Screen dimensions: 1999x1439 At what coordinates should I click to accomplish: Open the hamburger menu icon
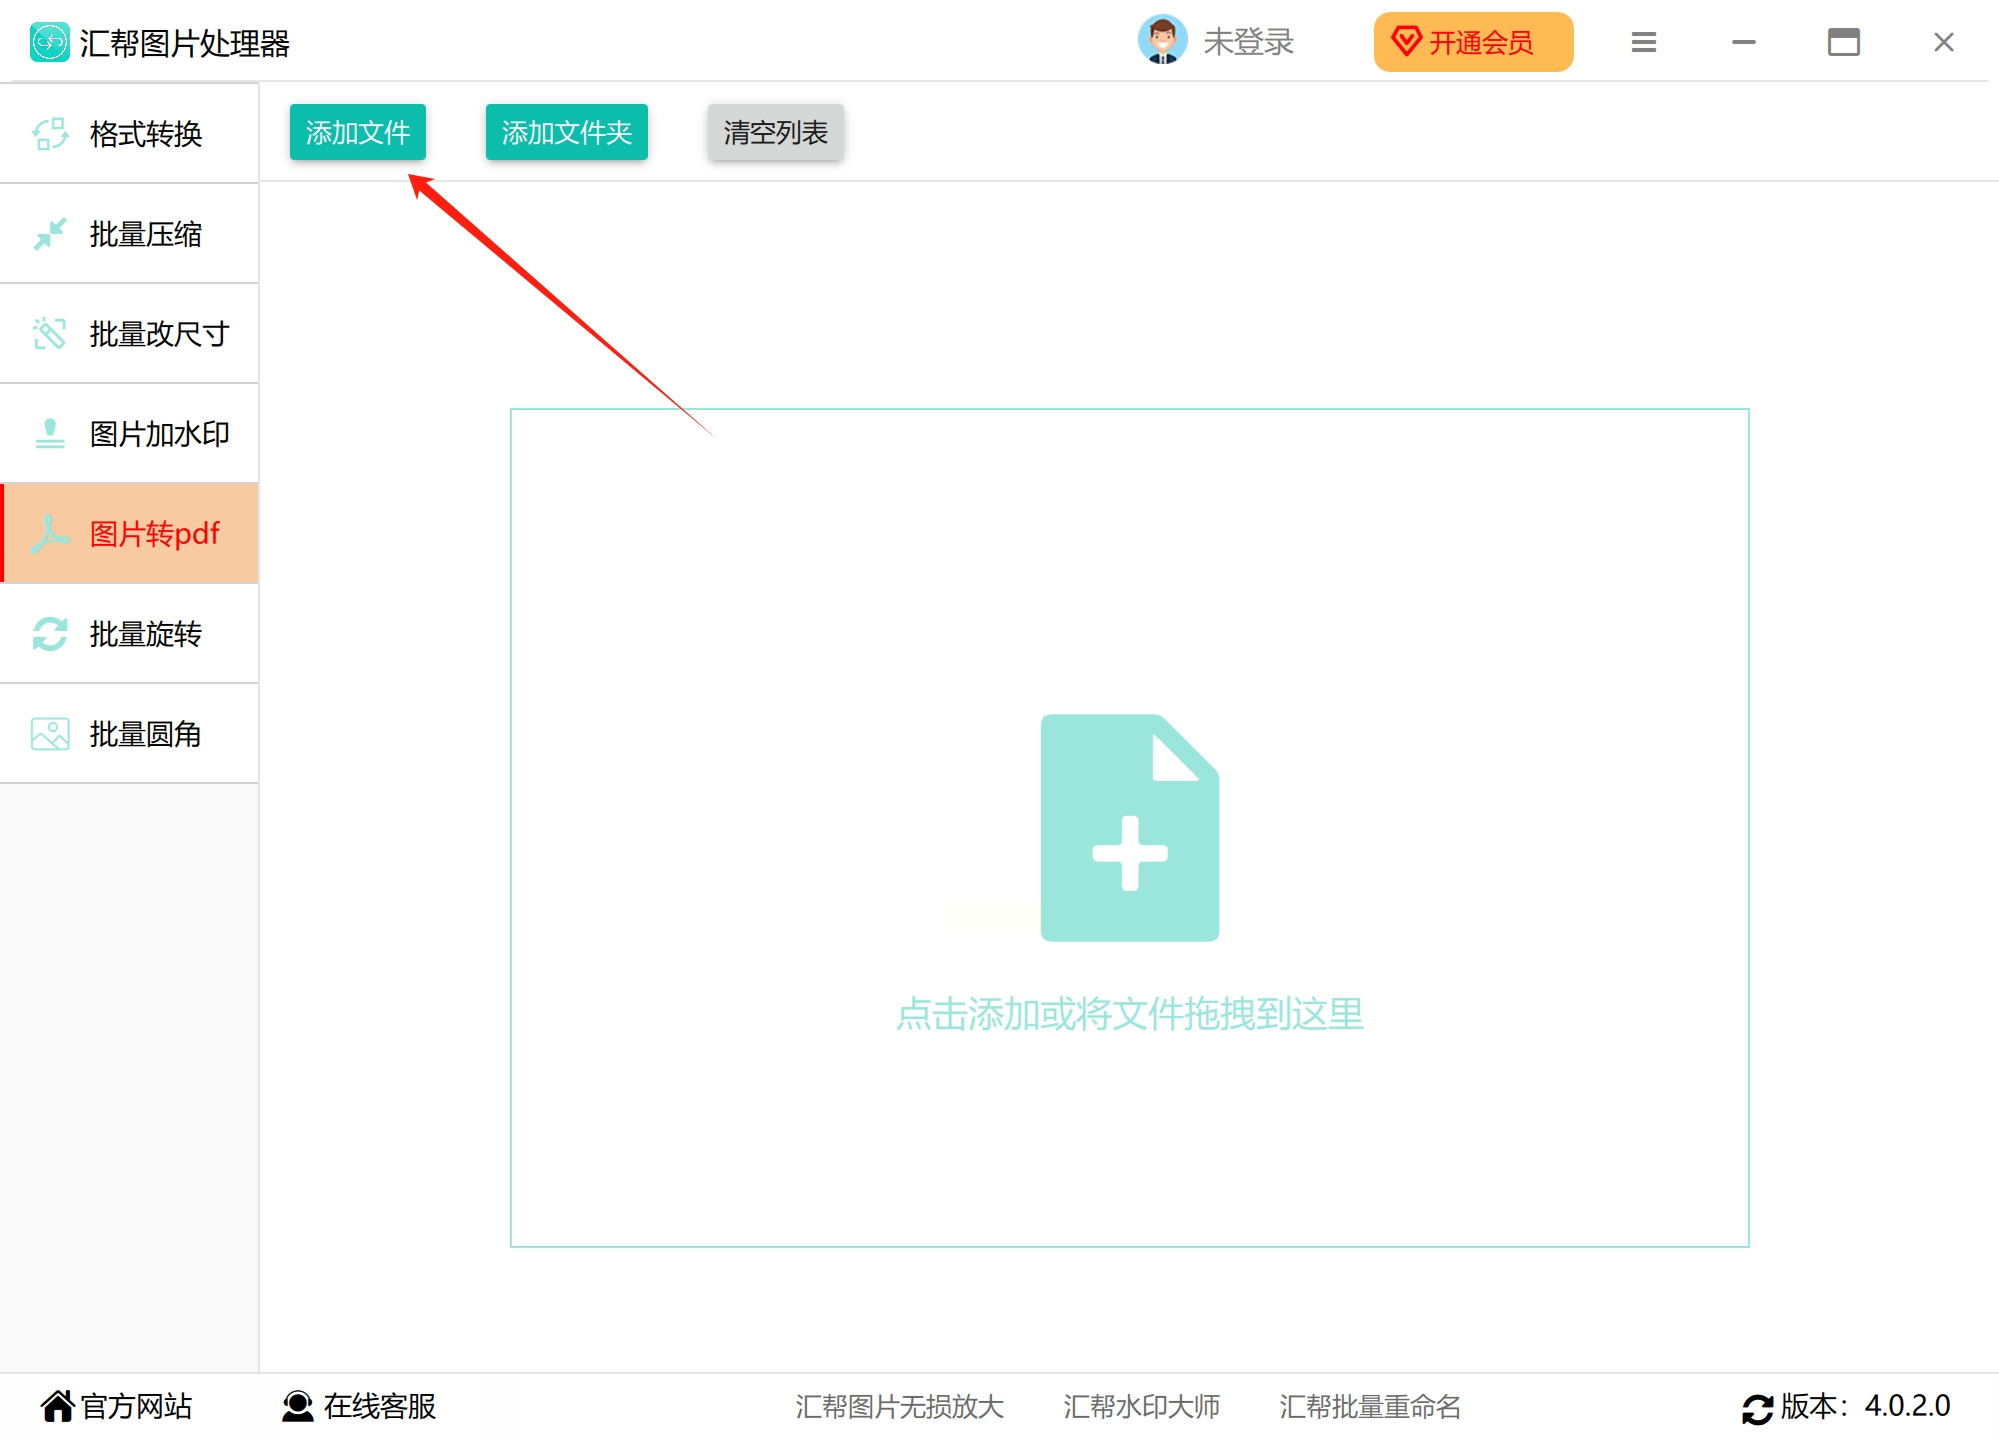coord(1643,42)
